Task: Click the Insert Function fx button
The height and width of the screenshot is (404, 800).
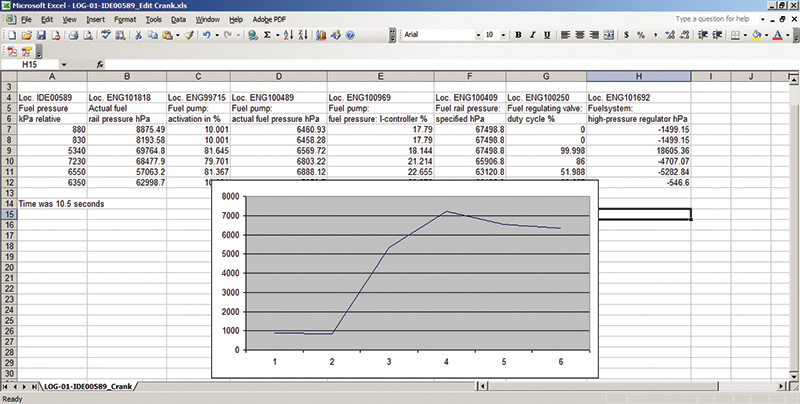Action: pos(100,65)
